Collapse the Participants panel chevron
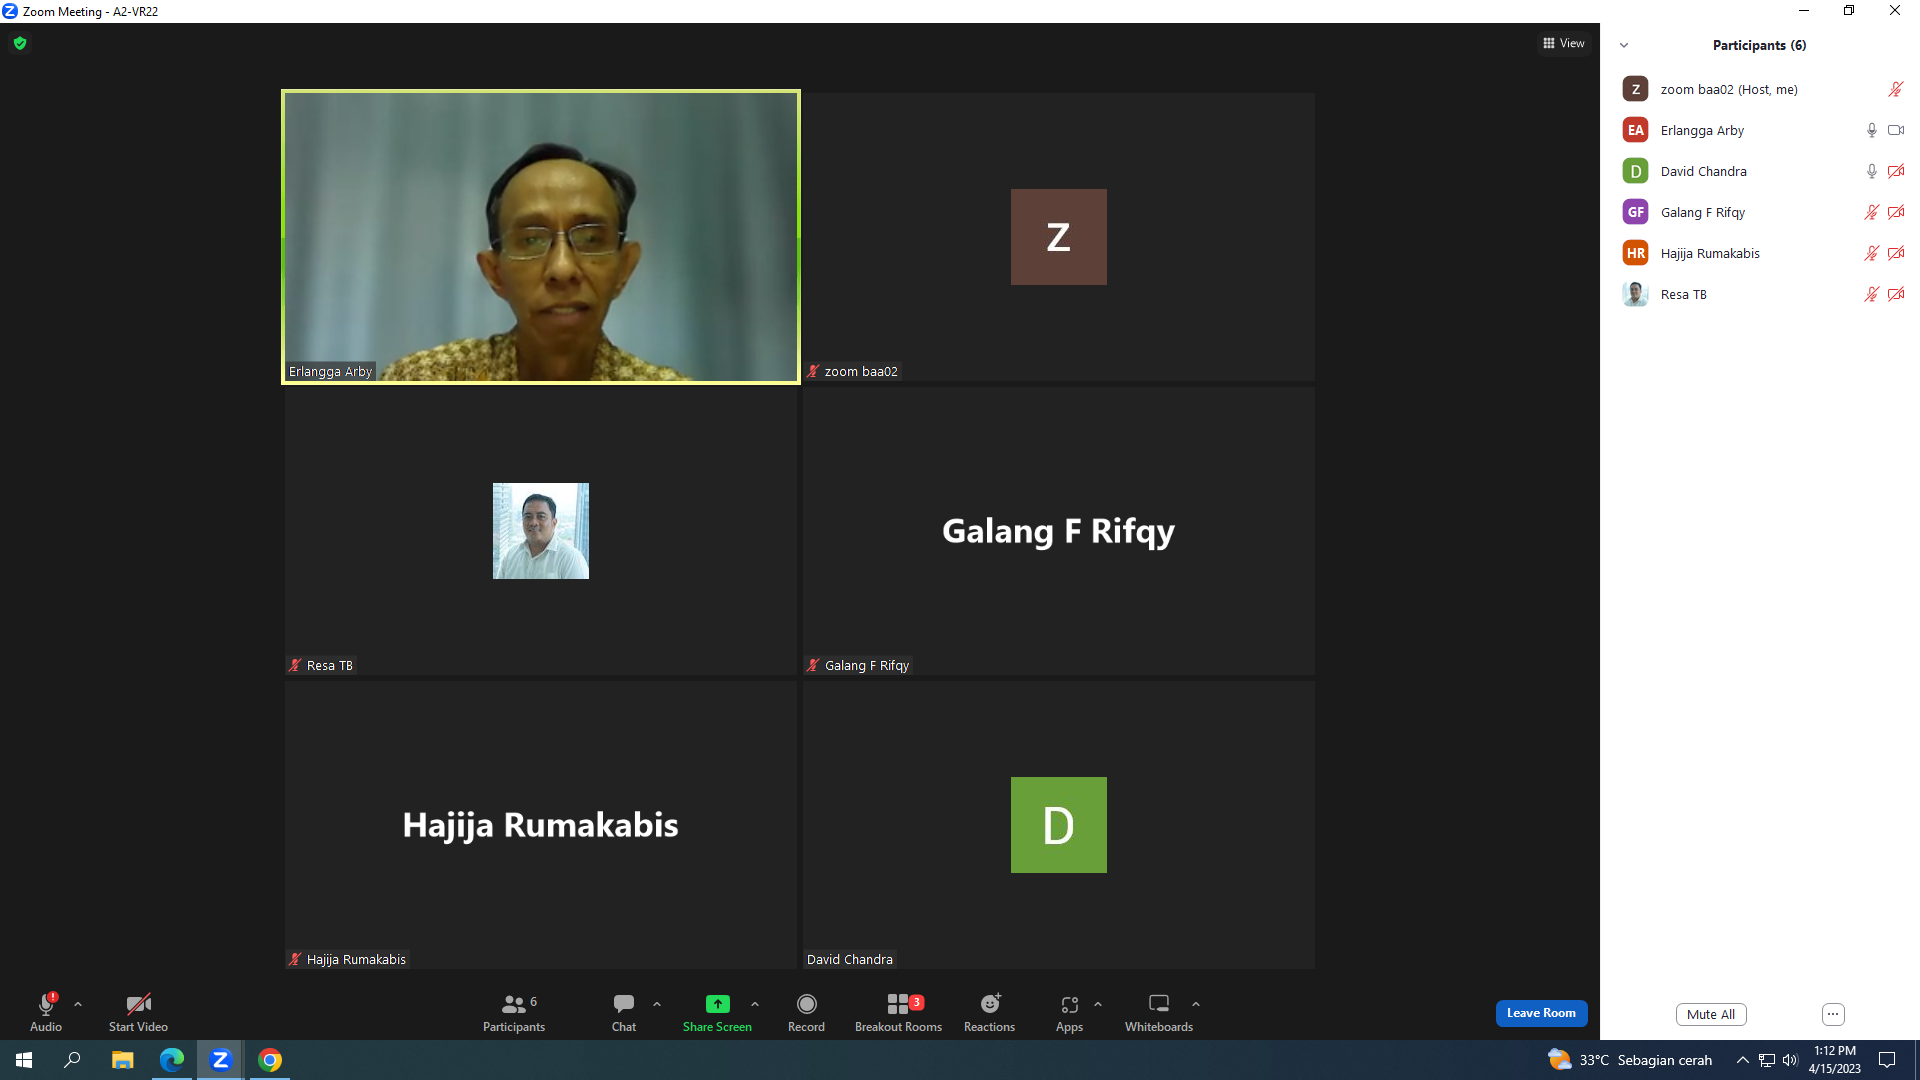Viewport: 1920px width, 1080px height. [1624, 45]
